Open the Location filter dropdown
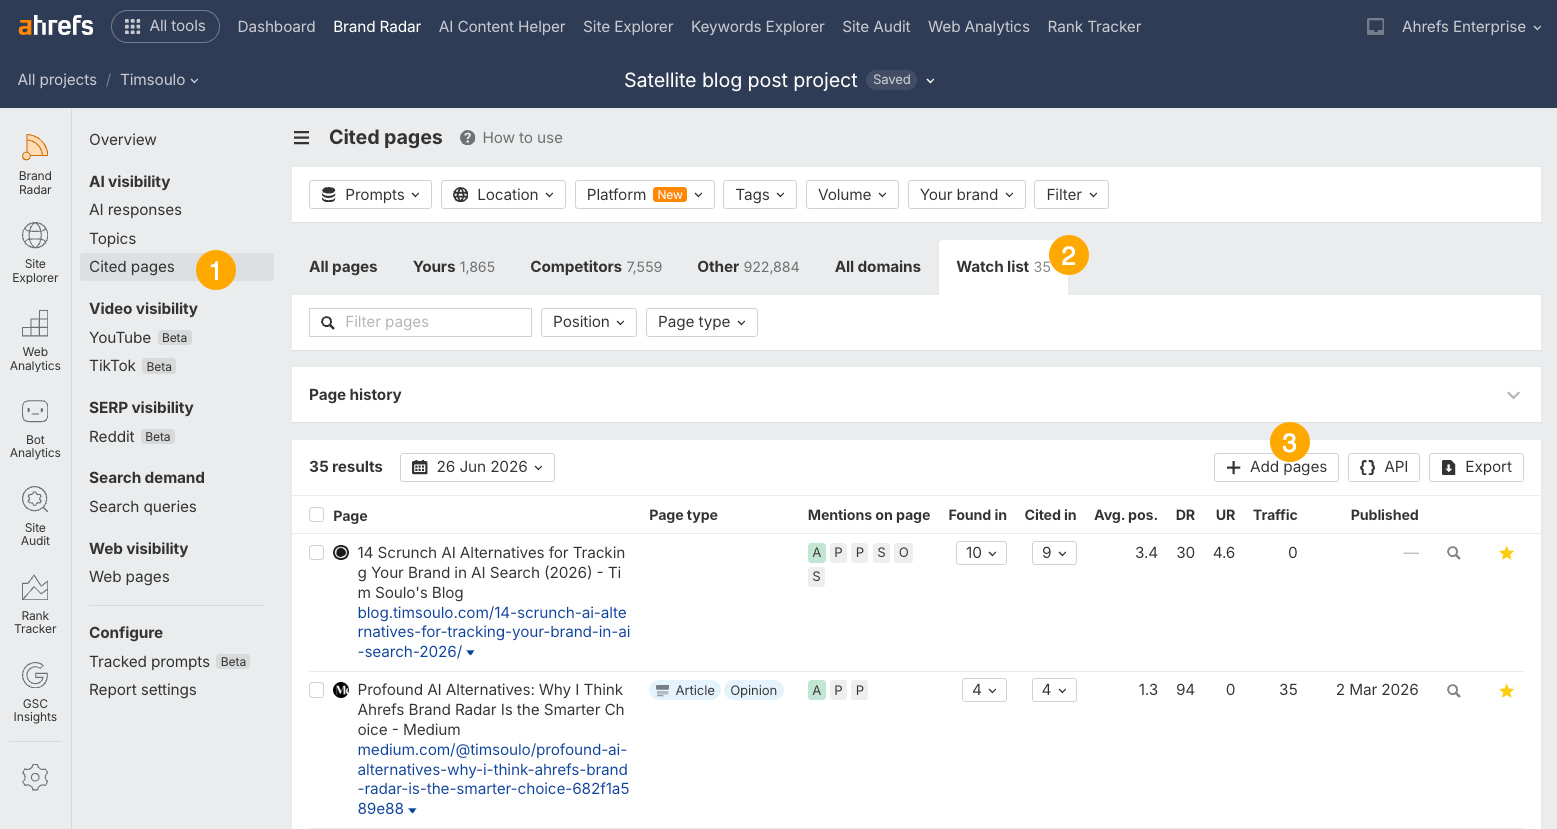The width and height of the screenshot is (1557, 829). pyautogui.click(x=503, y=195)
